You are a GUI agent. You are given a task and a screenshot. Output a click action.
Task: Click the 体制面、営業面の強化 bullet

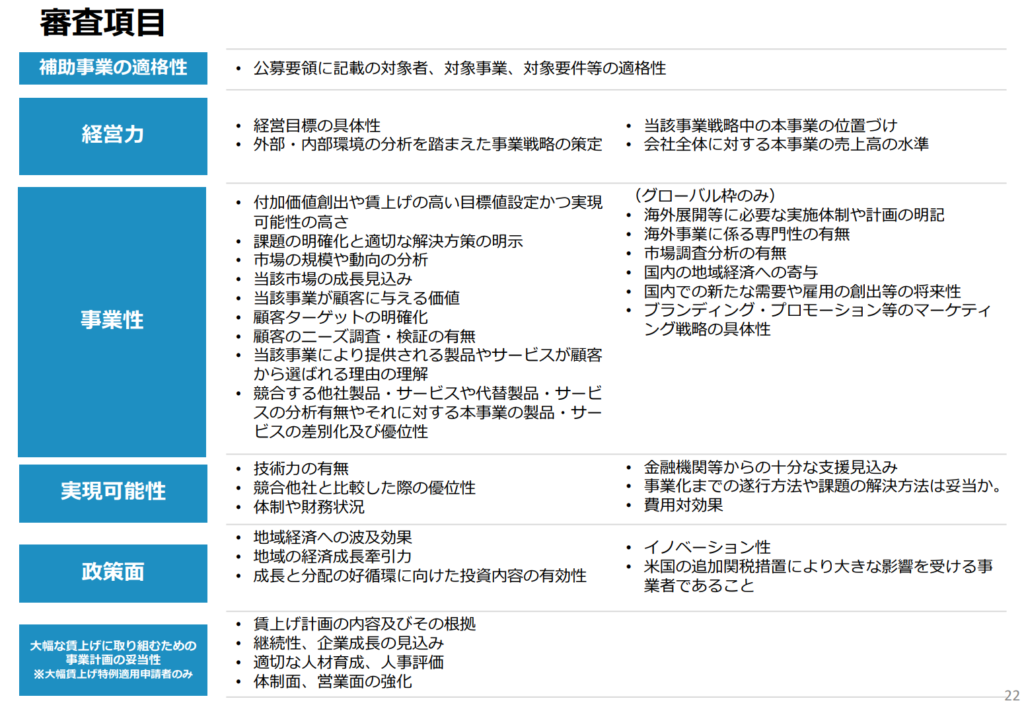pyautogui.click(x=333, y=682)
